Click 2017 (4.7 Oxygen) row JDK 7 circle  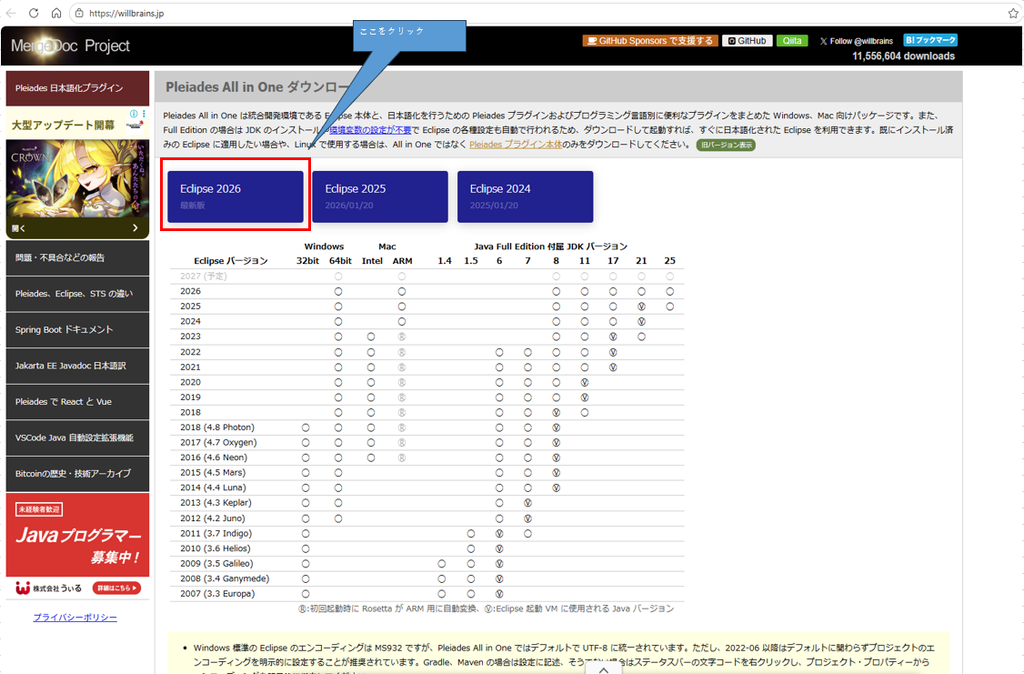pos(528,442)
